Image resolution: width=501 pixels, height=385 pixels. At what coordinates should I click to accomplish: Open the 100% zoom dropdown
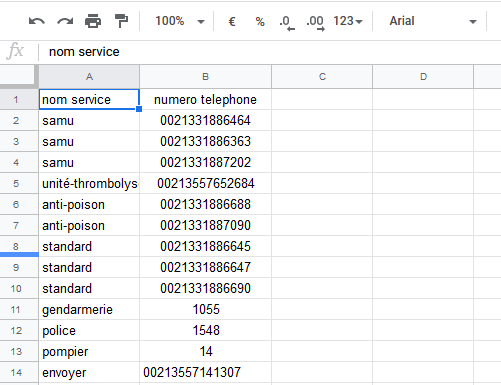(x=179, y=21)
